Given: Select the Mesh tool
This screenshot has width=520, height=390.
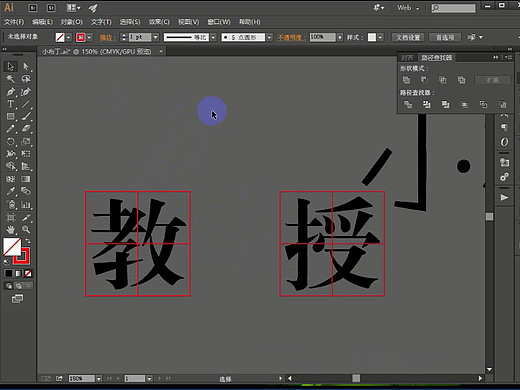Looking at the screenshot, I should 11,179.
